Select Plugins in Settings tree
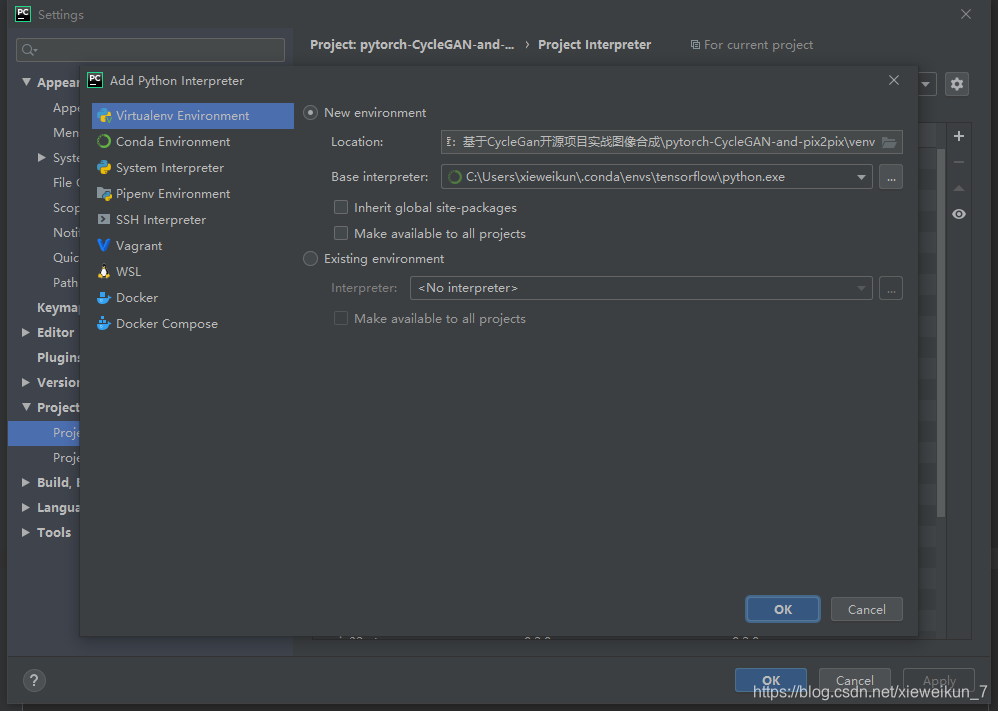The image size is (998, 711). (58, 358)
